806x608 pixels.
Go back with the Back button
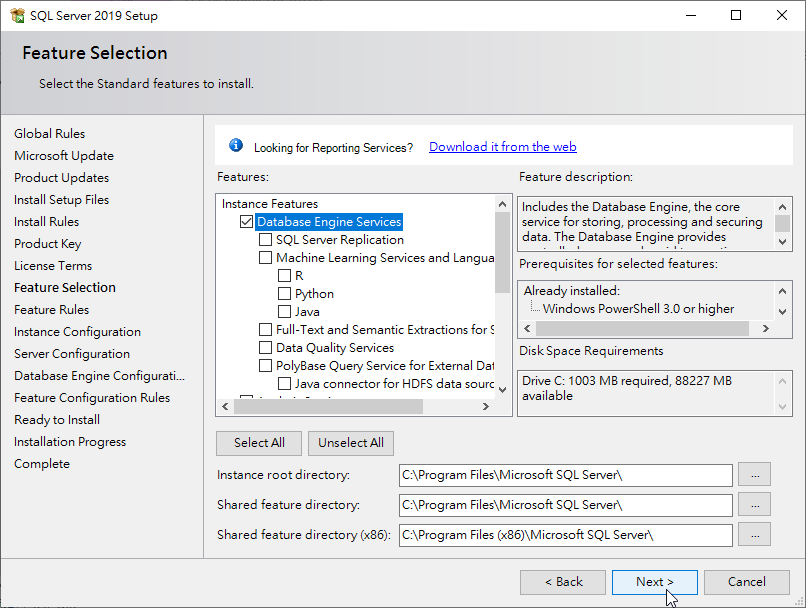pyautogui.click(x=563, y=582)
